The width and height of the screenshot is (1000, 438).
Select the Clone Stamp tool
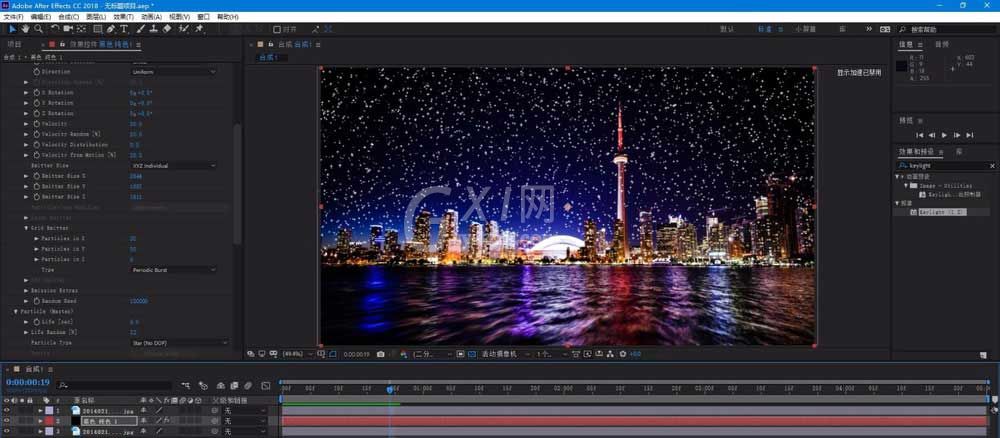154,29
